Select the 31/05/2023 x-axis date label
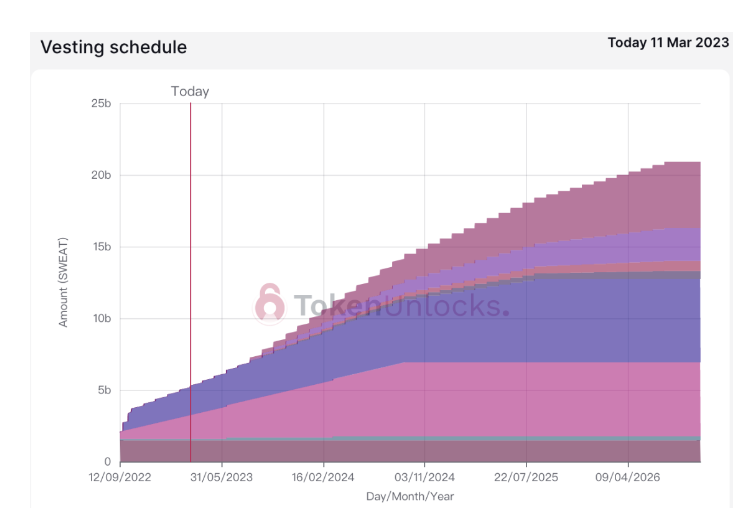The width and height of the screenshot is (740, 518). pos(221,477)
